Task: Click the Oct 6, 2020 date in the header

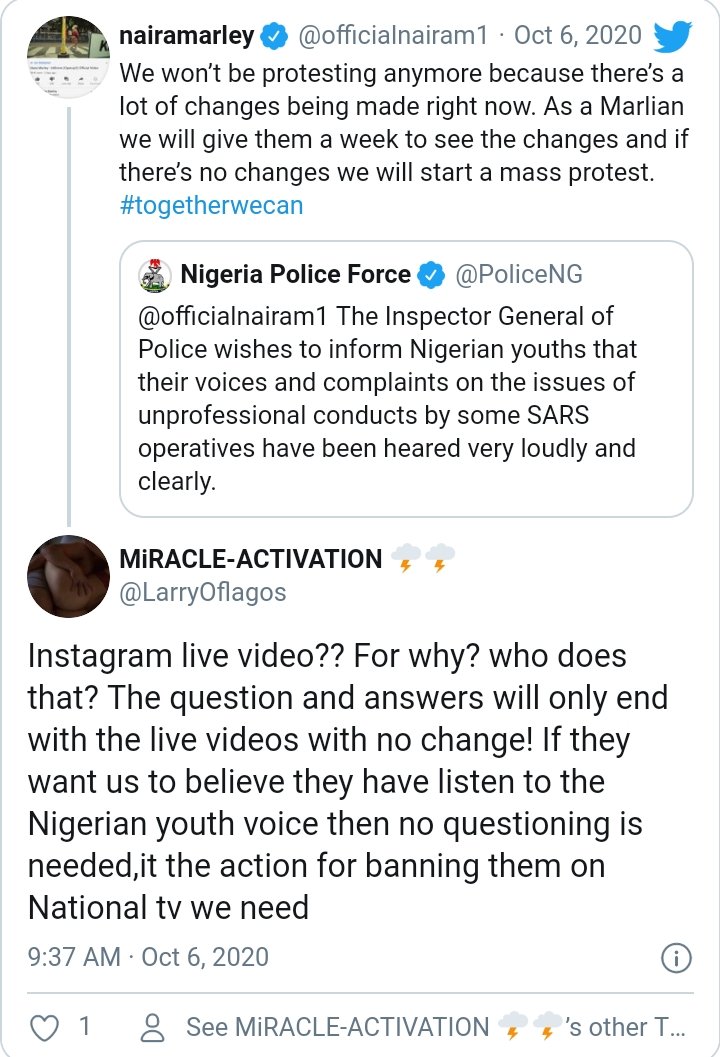Action: click(577, 37)
